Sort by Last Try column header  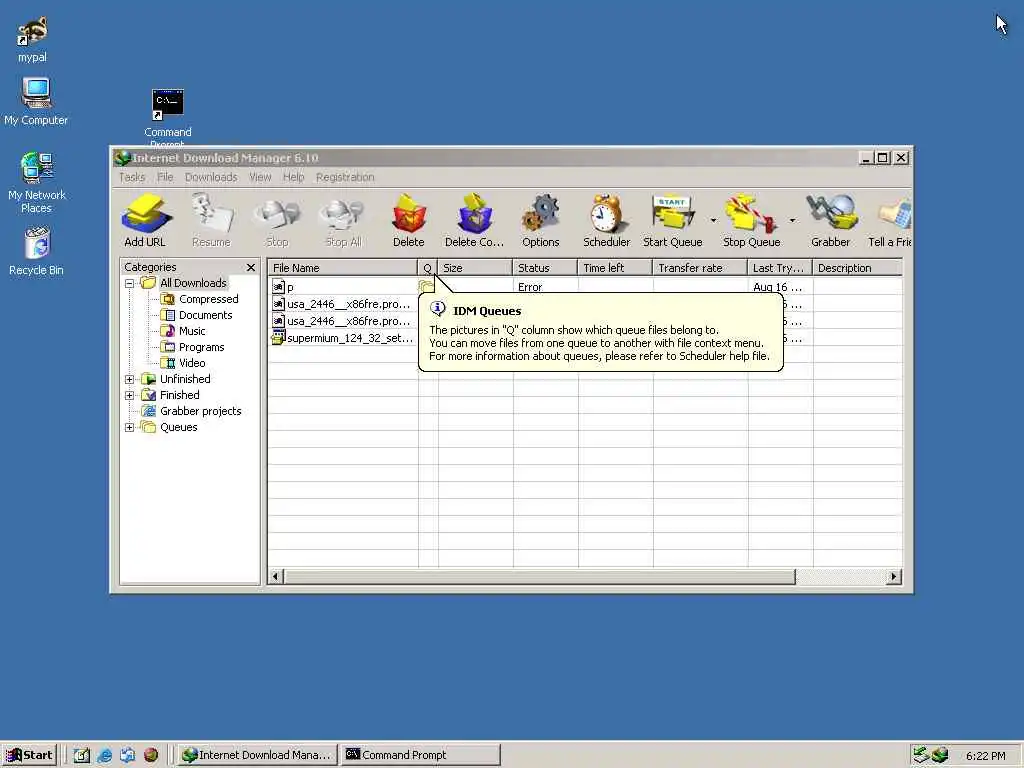[780, 268]
